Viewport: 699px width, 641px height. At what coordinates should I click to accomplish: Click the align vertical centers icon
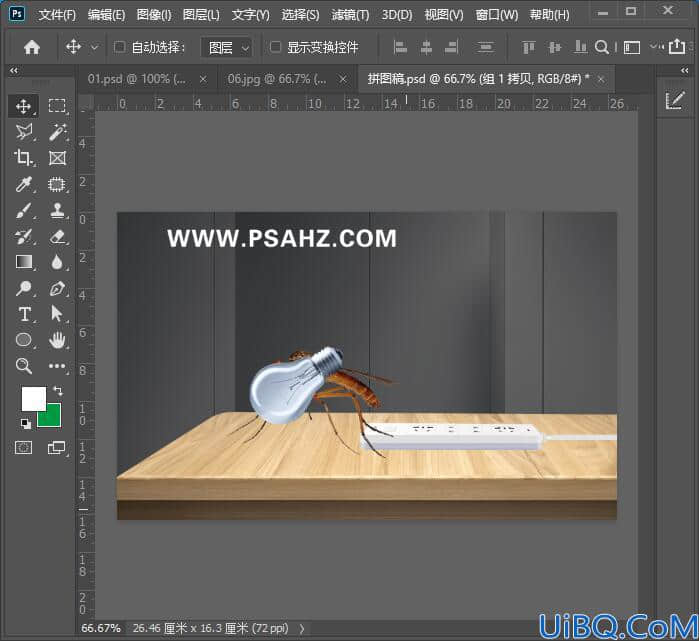tap(554, 47)
